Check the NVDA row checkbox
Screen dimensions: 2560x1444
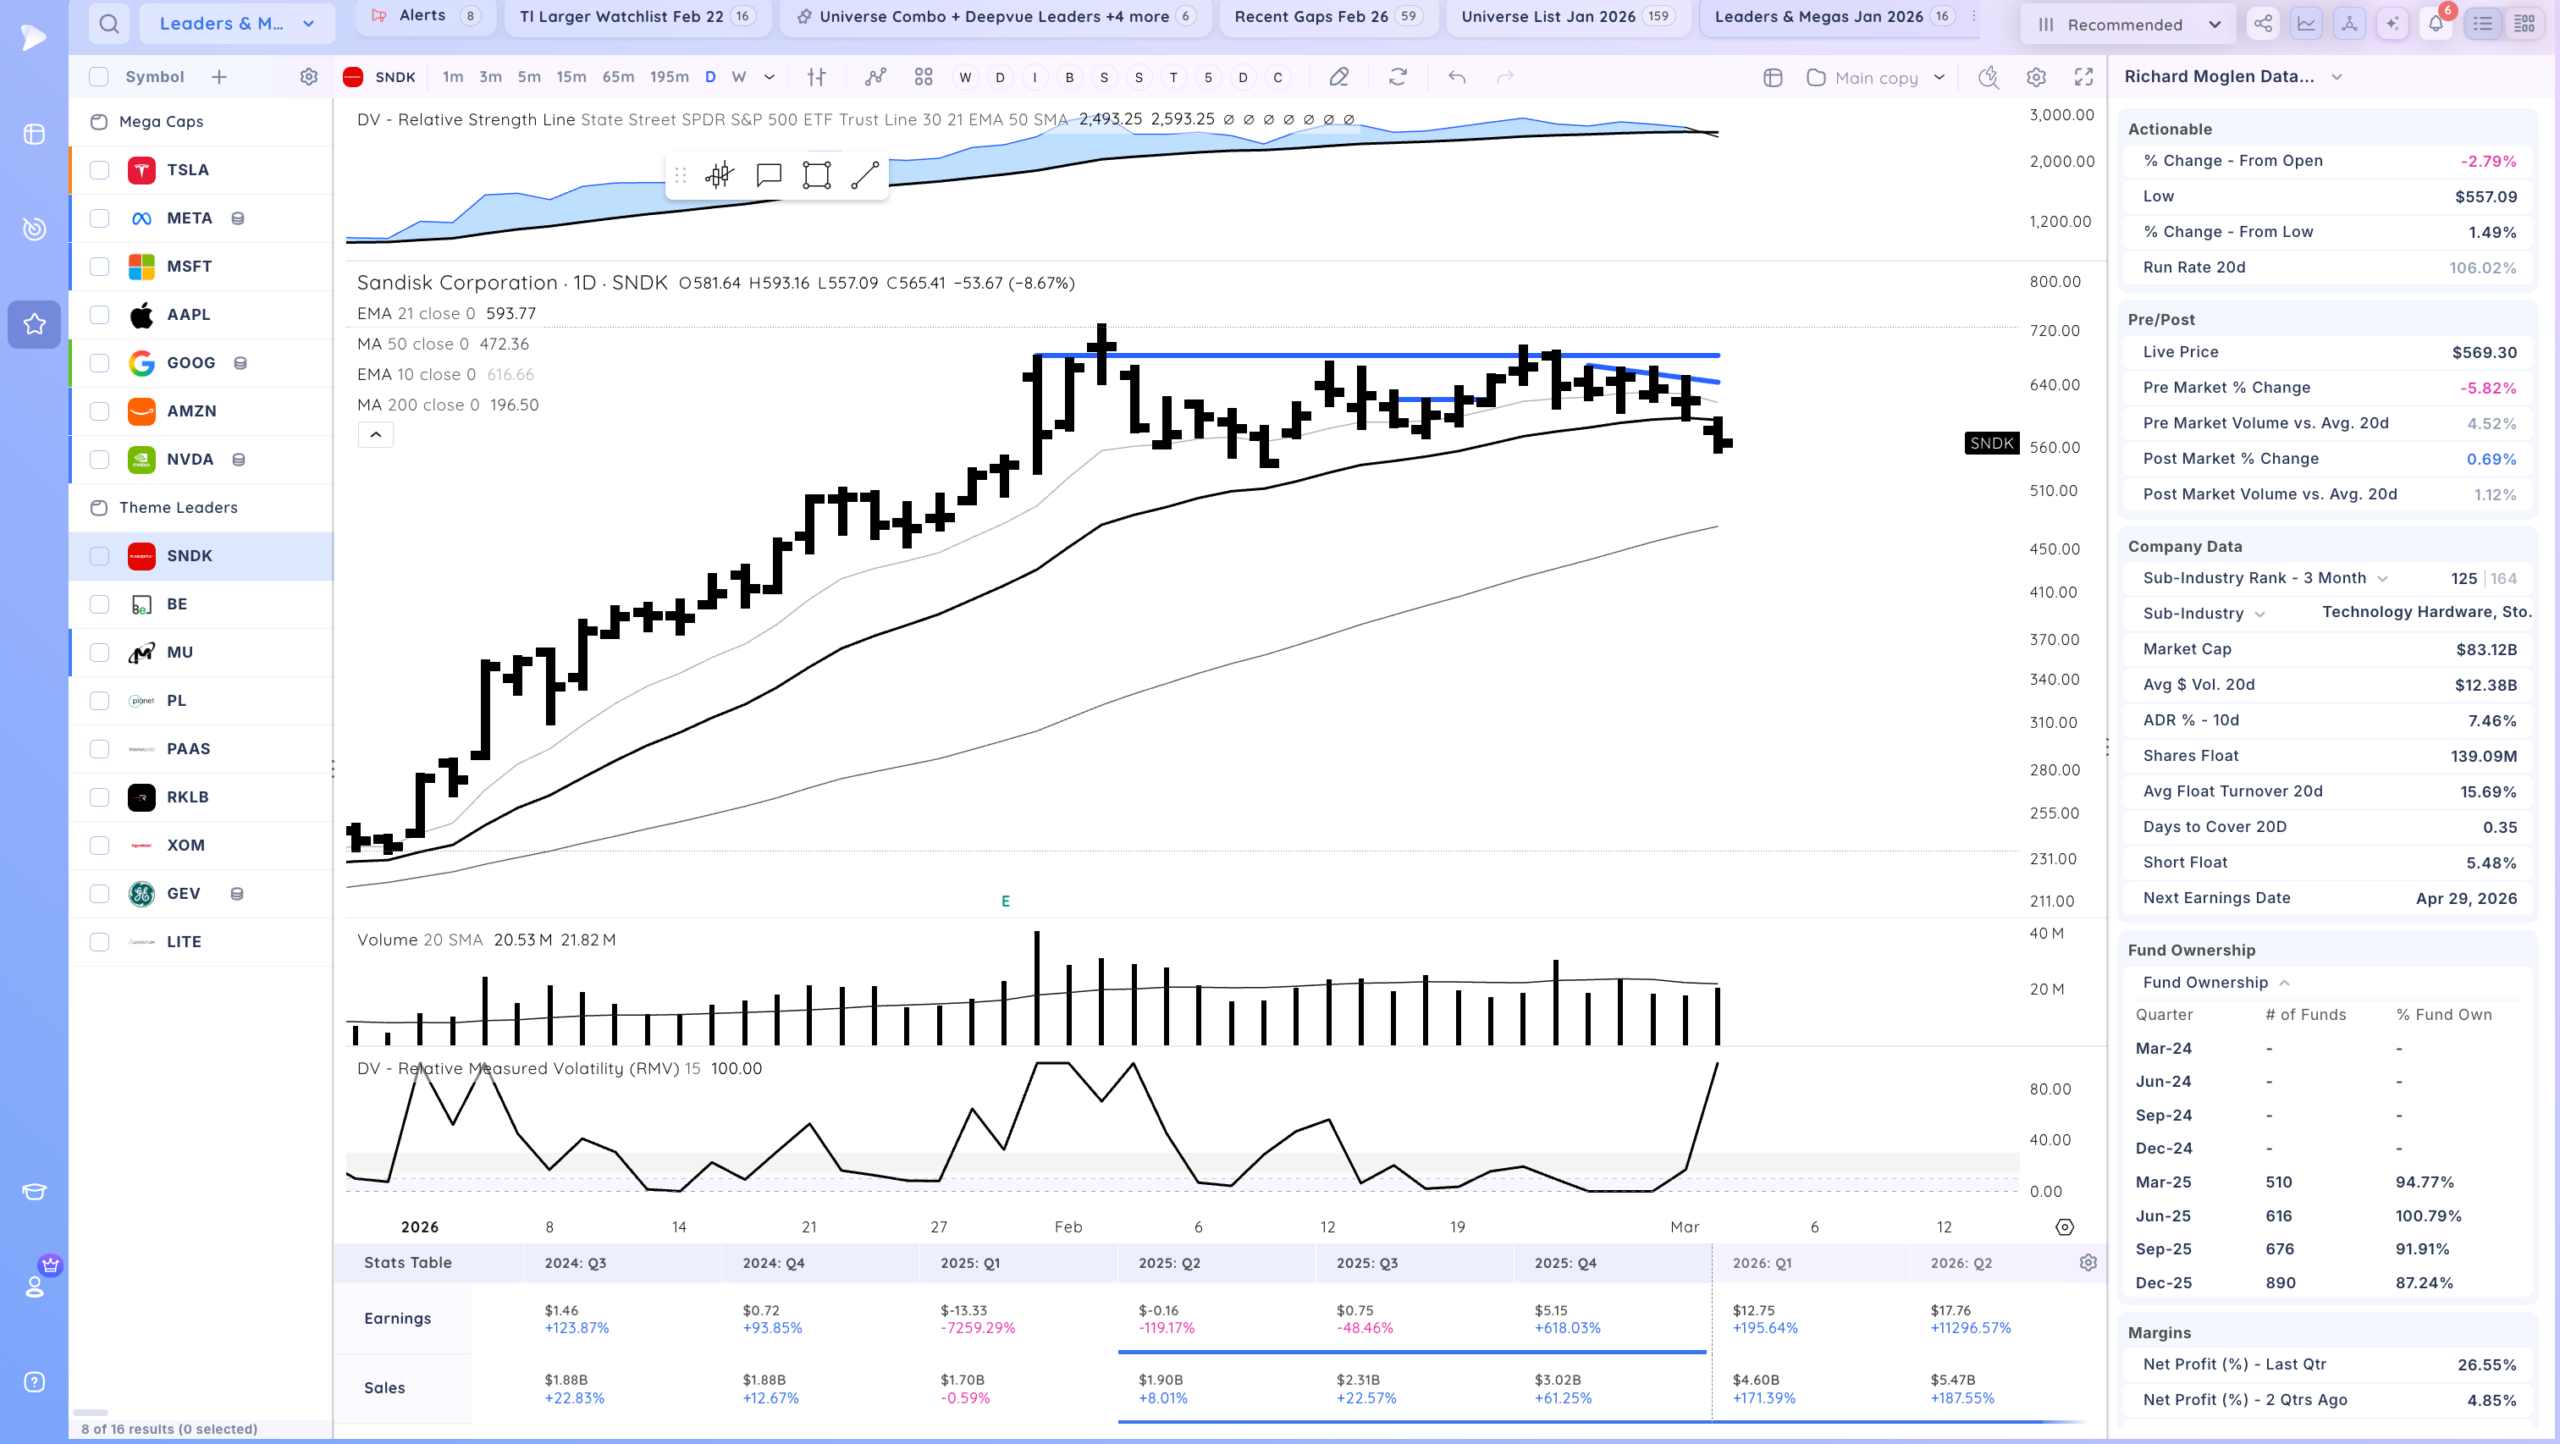coord(99,459)
